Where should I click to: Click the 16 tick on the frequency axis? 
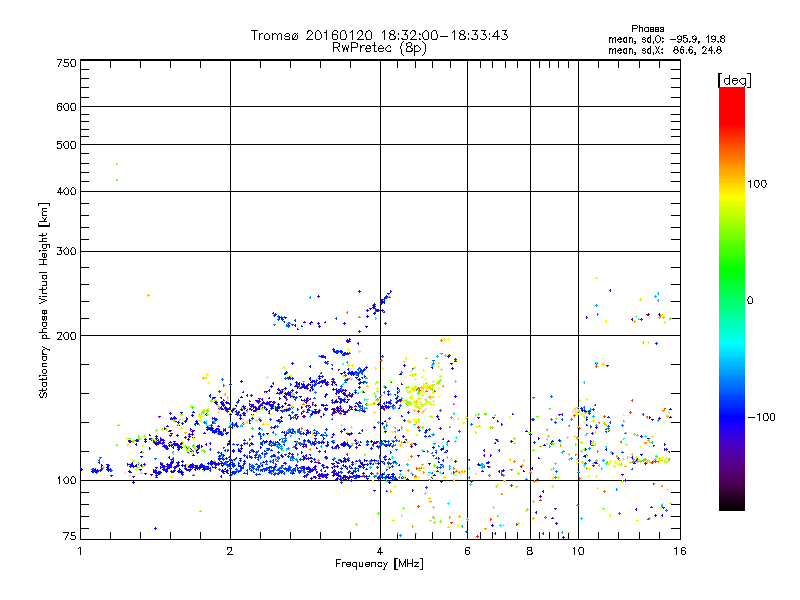point(677,551)
